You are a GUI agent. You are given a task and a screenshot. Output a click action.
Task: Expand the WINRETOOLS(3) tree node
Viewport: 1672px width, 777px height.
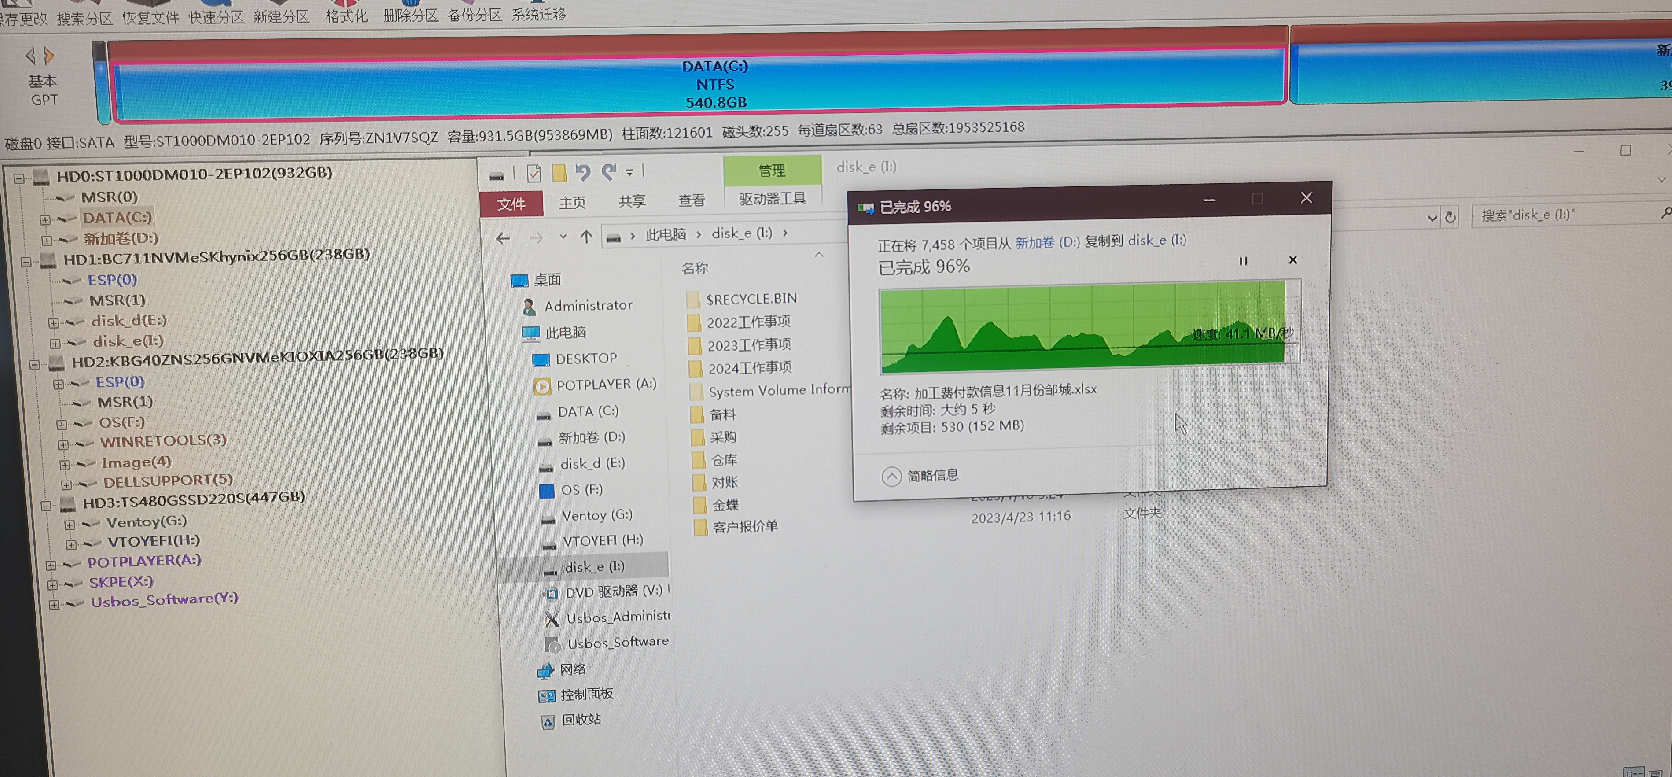click(x=63, y=444)
